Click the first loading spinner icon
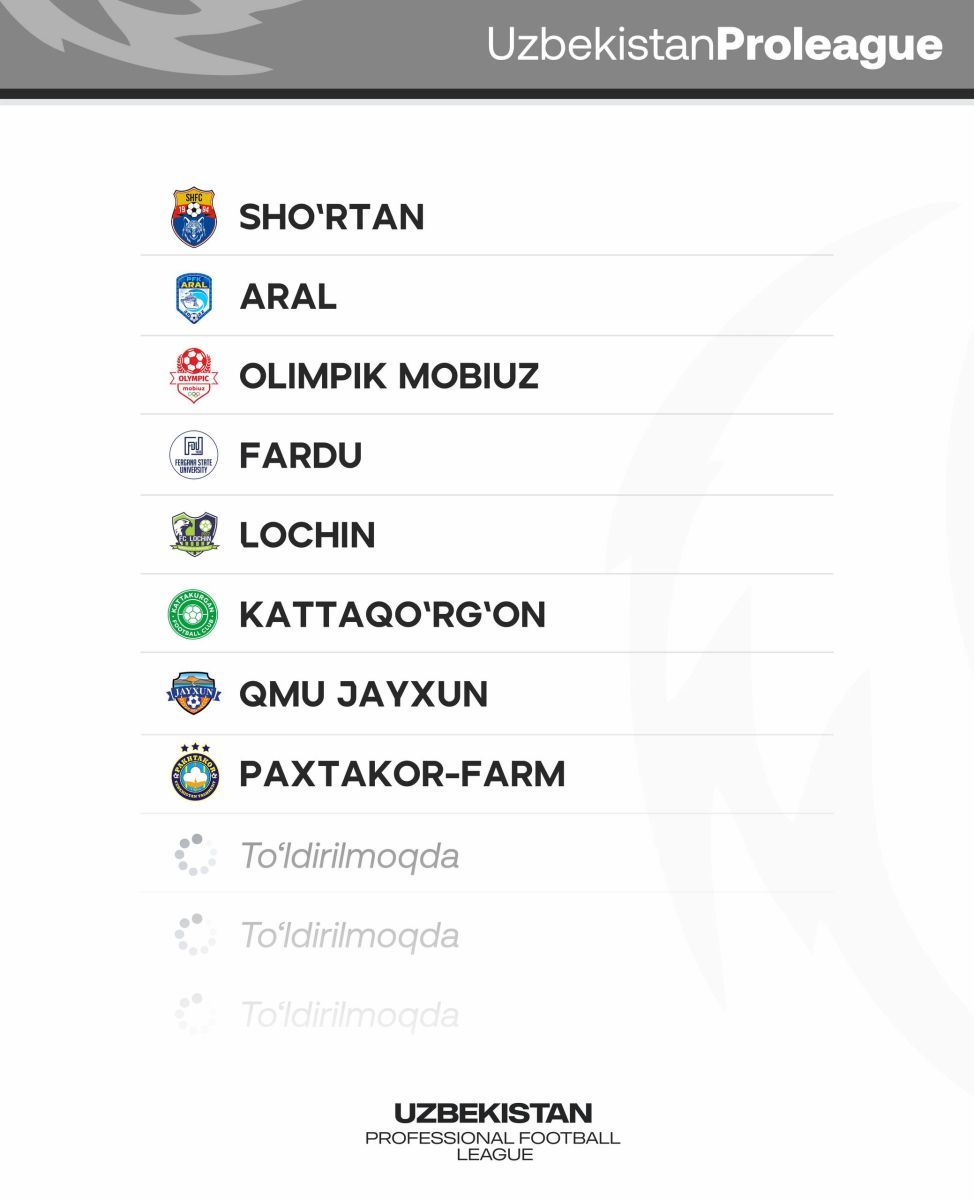 195,856
